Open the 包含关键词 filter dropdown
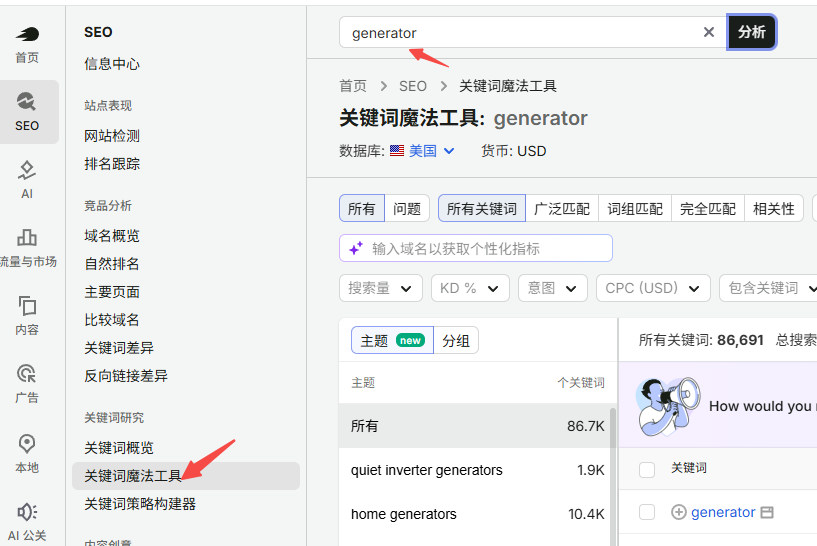817x546 pixels. (x=770, y=288)
